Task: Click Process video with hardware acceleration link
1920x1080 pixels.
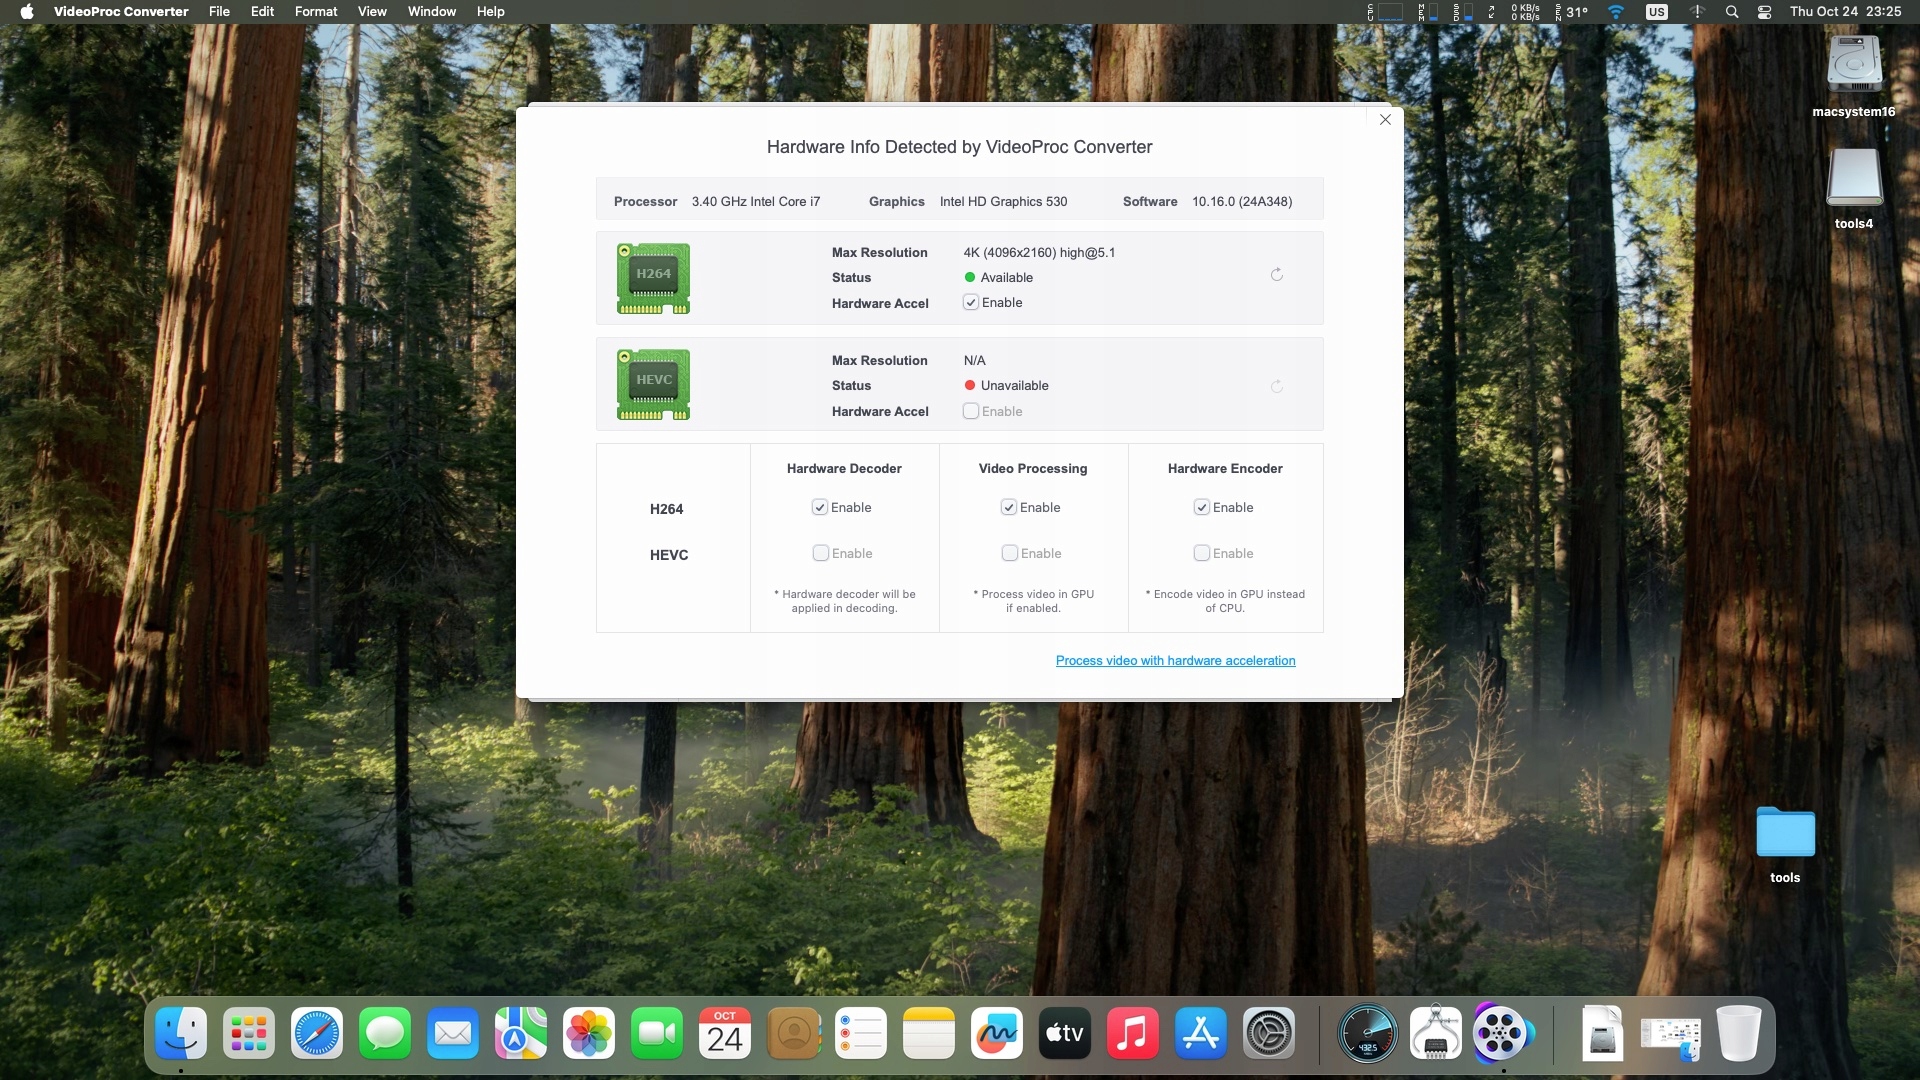Action: point(1175,661)
